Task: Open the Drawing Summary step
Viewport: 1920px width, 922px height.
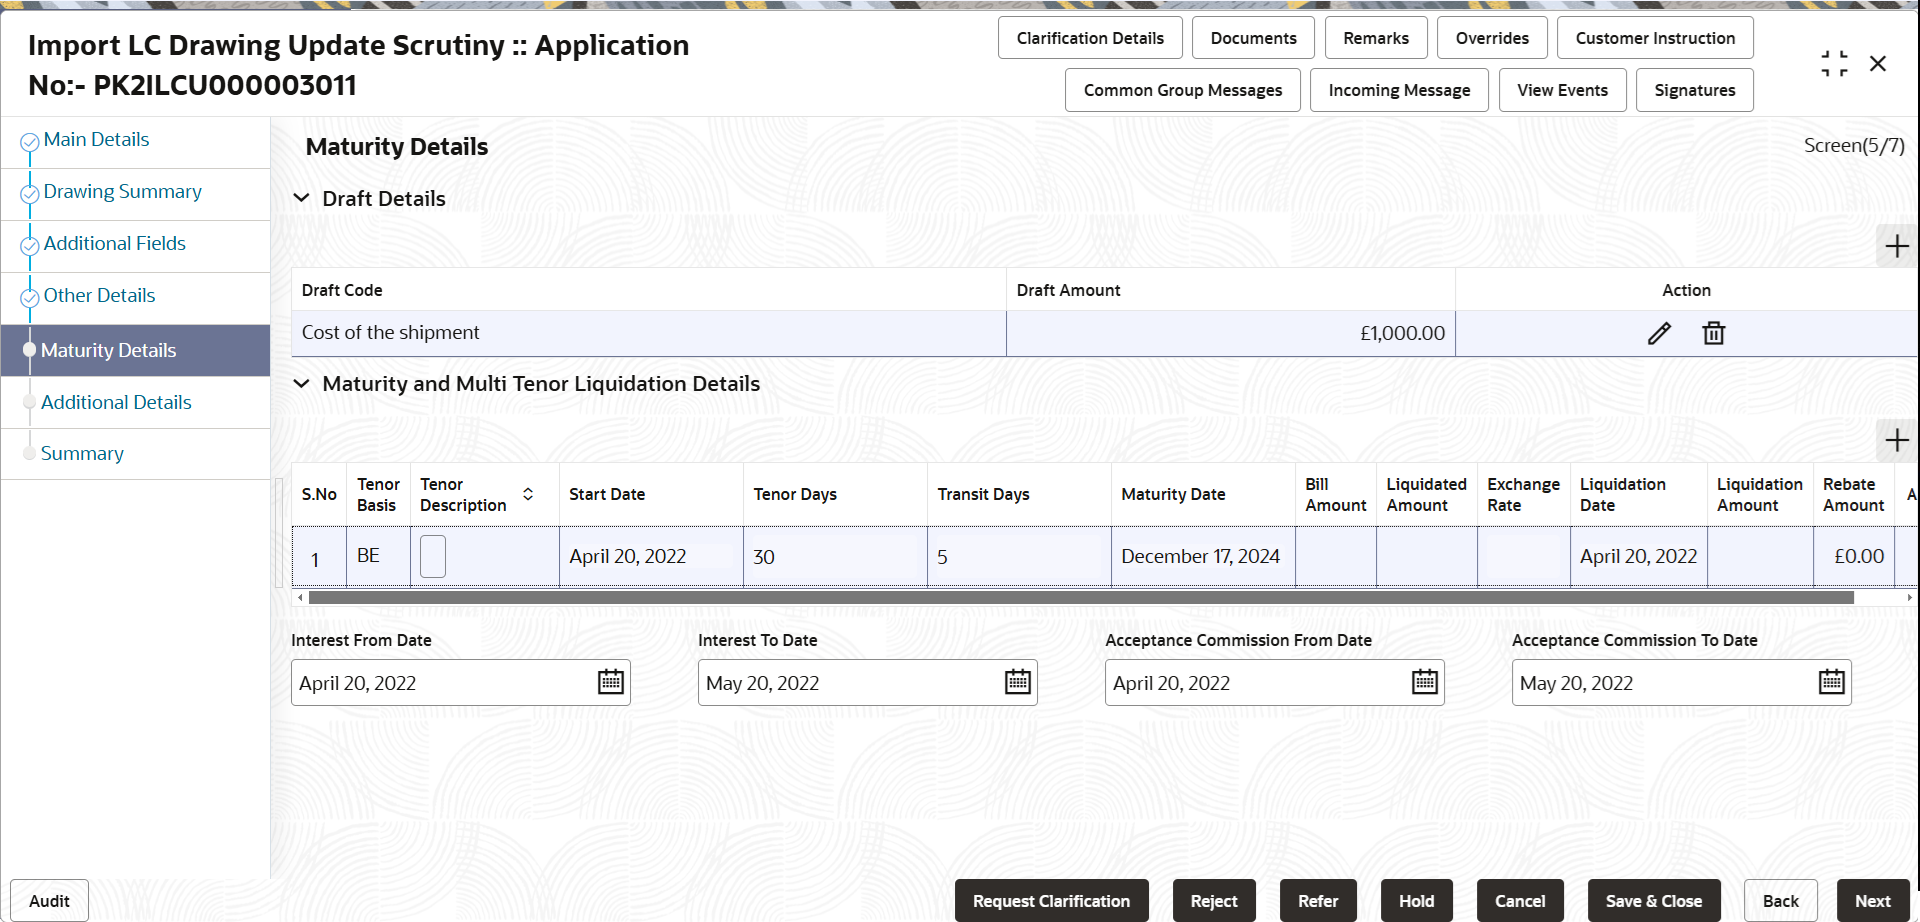Action: 122,191
